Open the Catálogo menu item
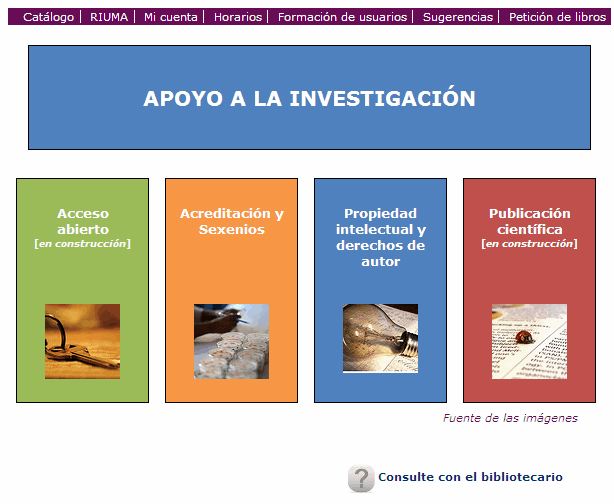Screen dimensions: 614x504 [49, 17]
